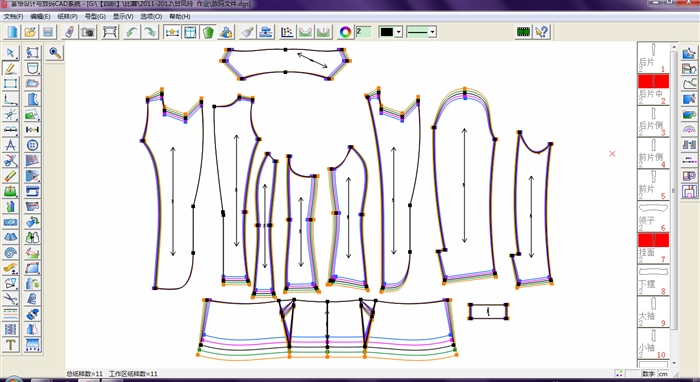Save file with floppy disk icon
700x382 pixels.
48,32
